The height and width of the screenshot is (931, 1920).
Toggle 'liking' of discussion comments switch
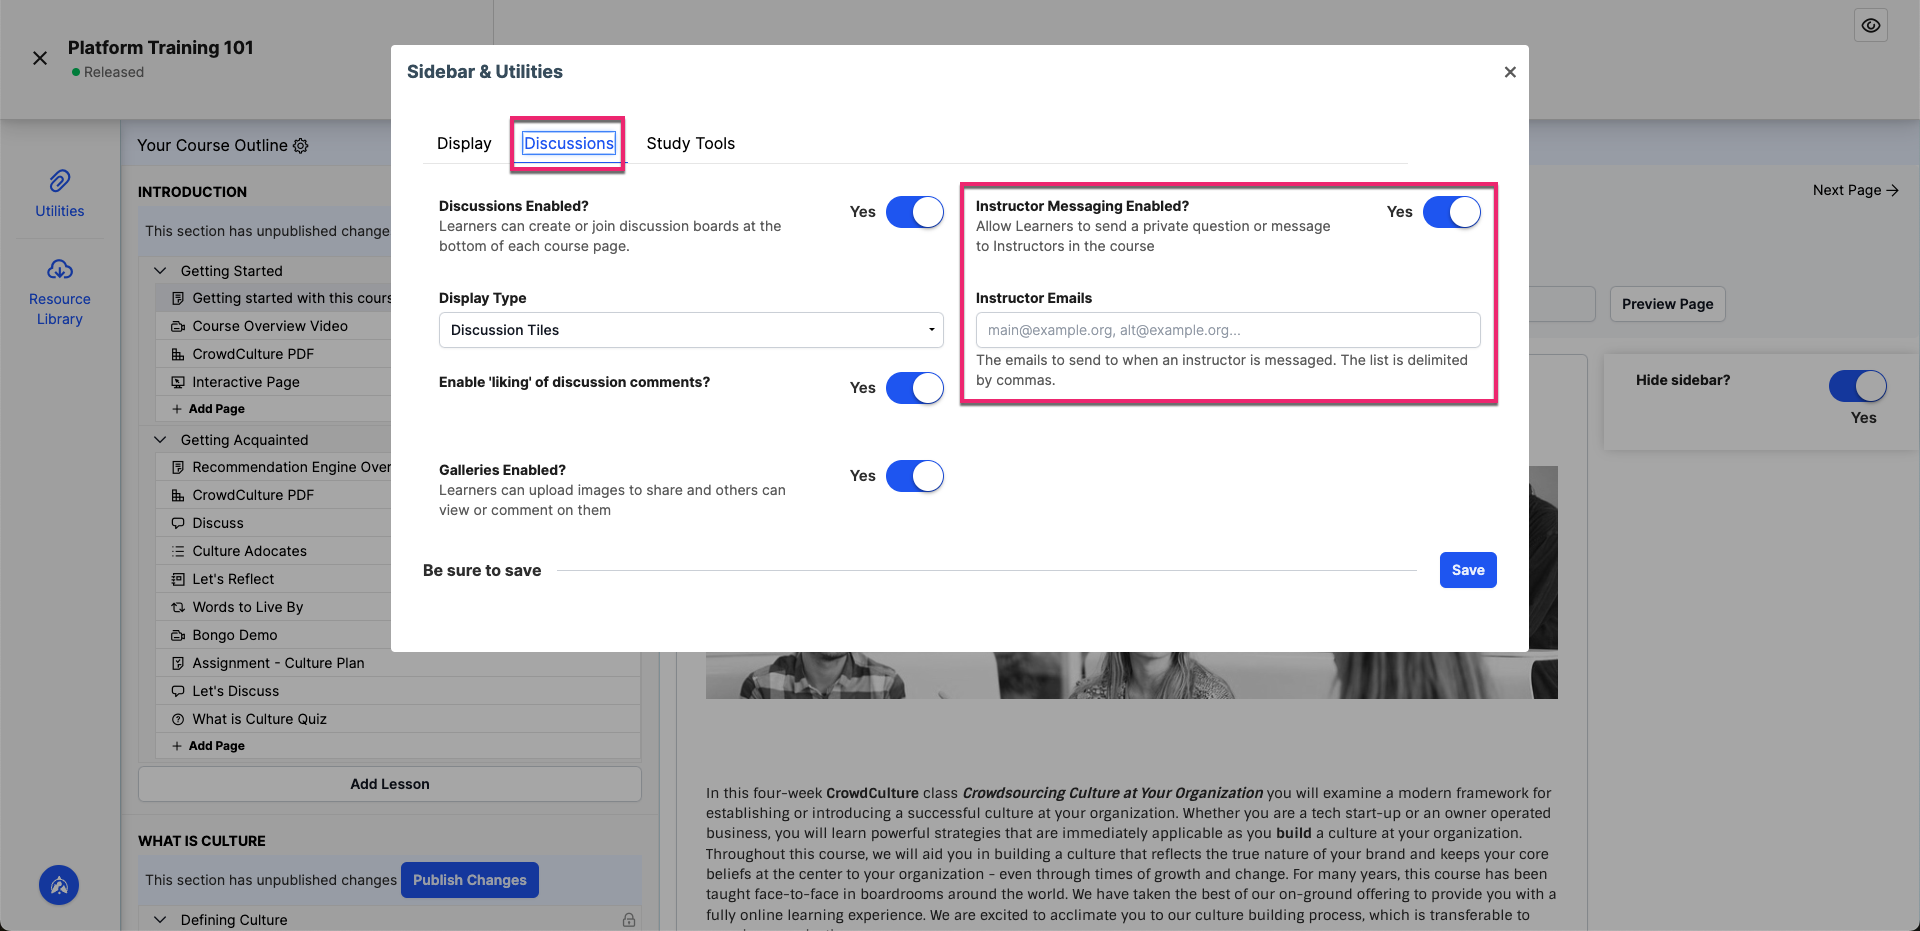pyautogui.click(x=915, y=388)
